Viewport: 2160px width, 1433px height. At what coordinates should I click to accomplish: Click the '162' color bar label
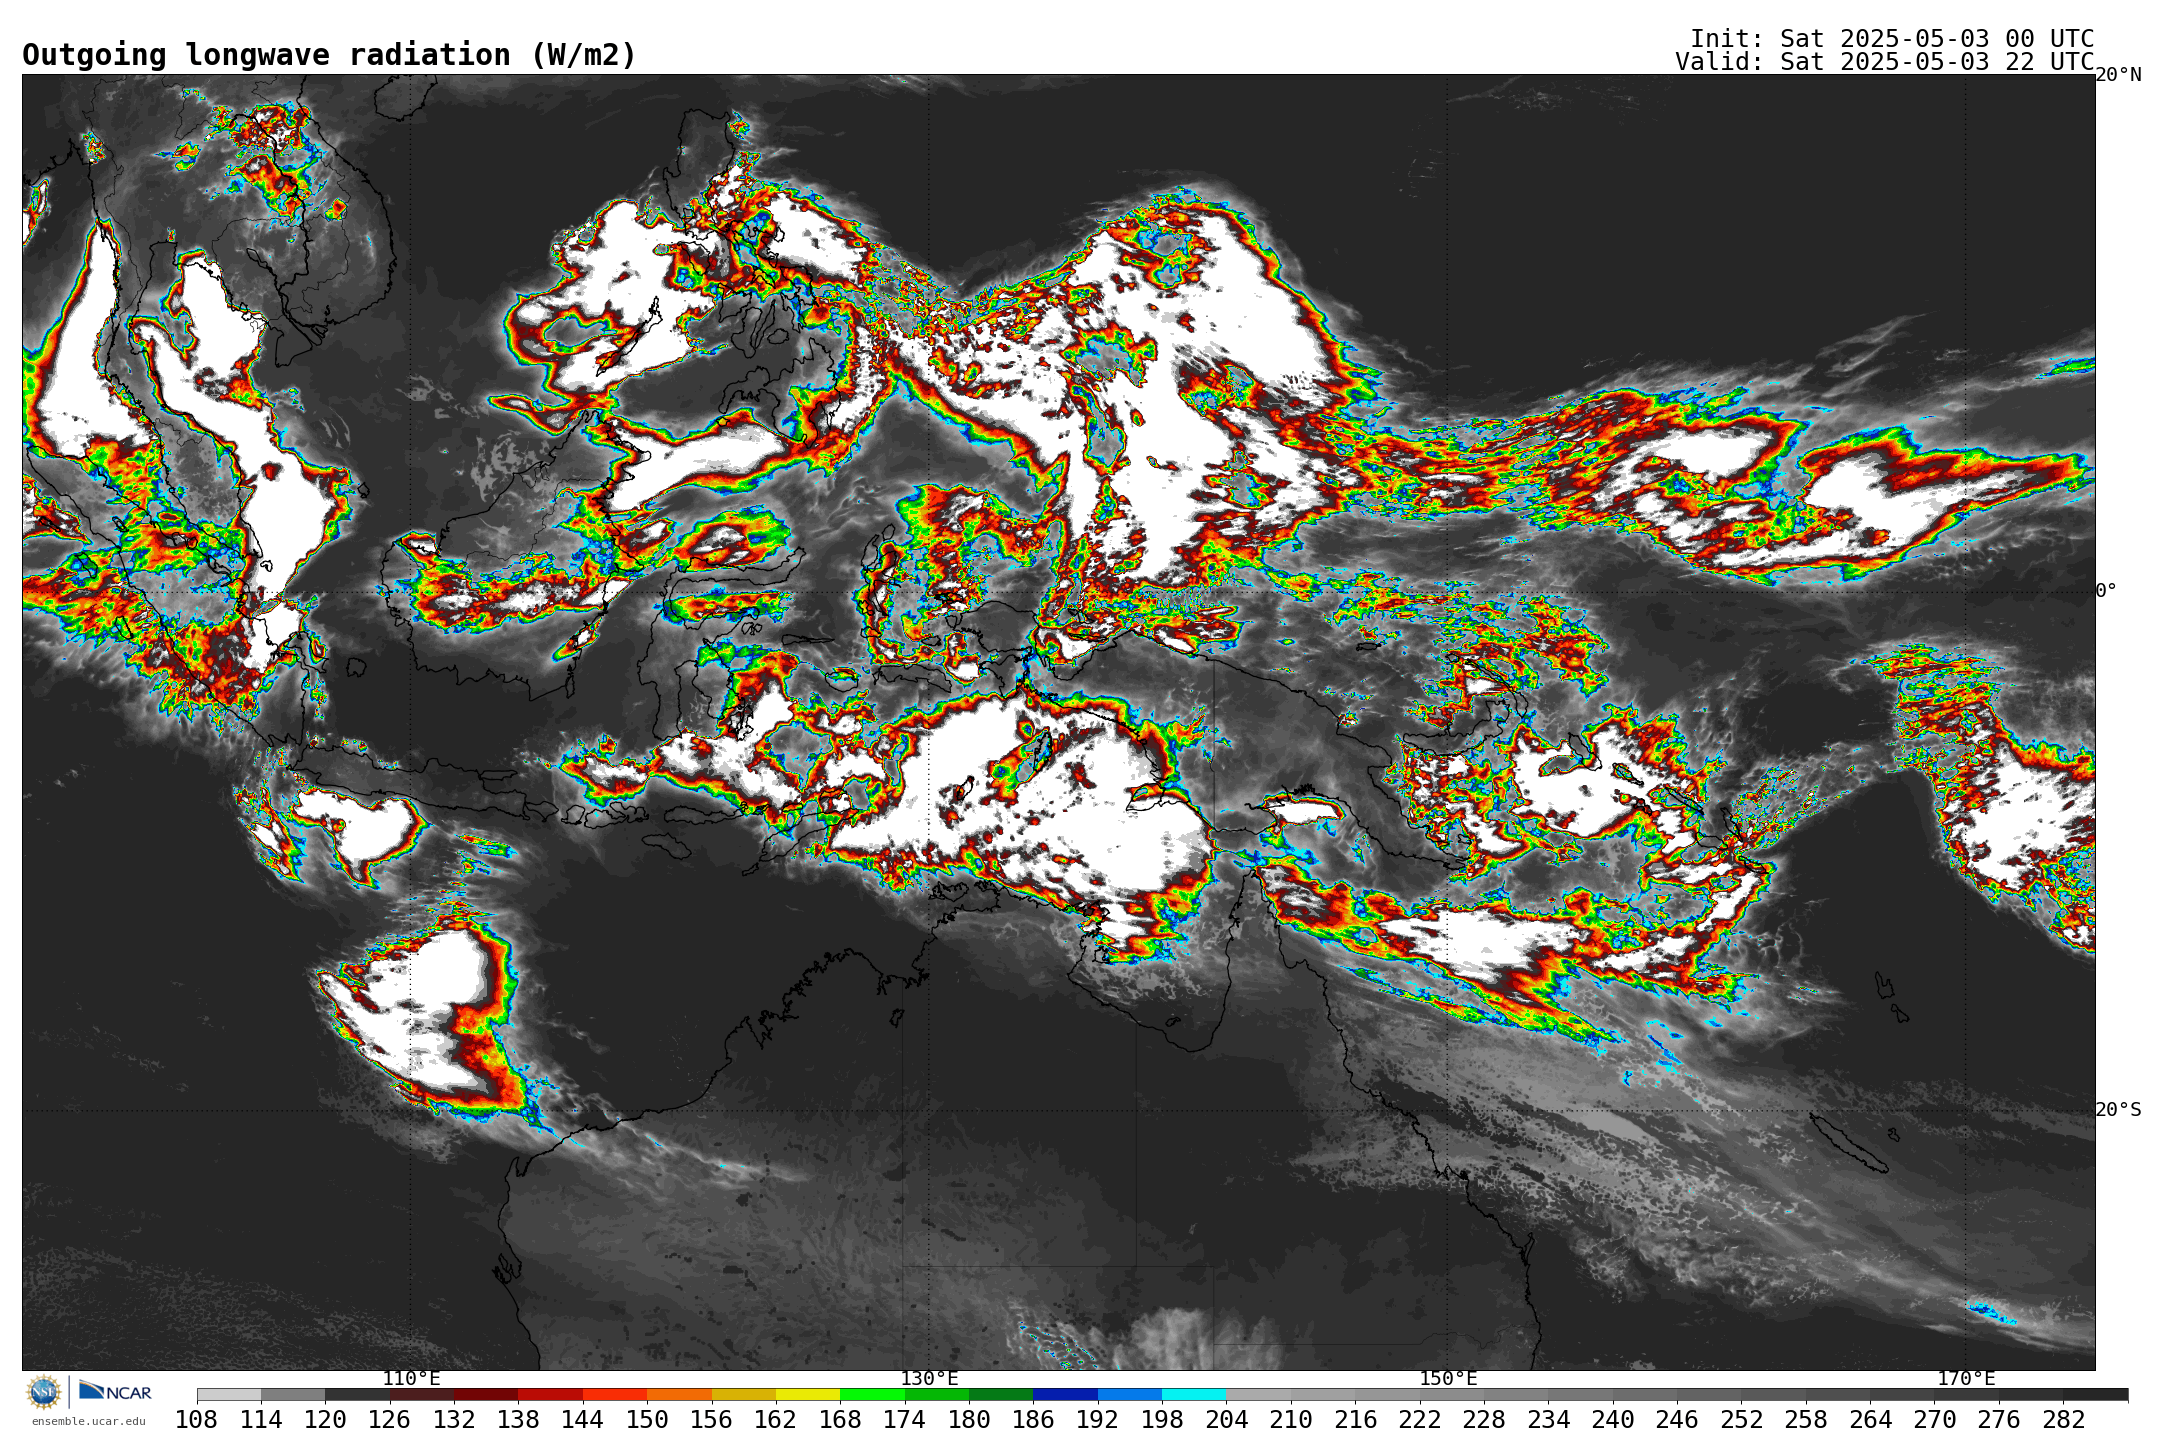click(x=775, y=1419)
